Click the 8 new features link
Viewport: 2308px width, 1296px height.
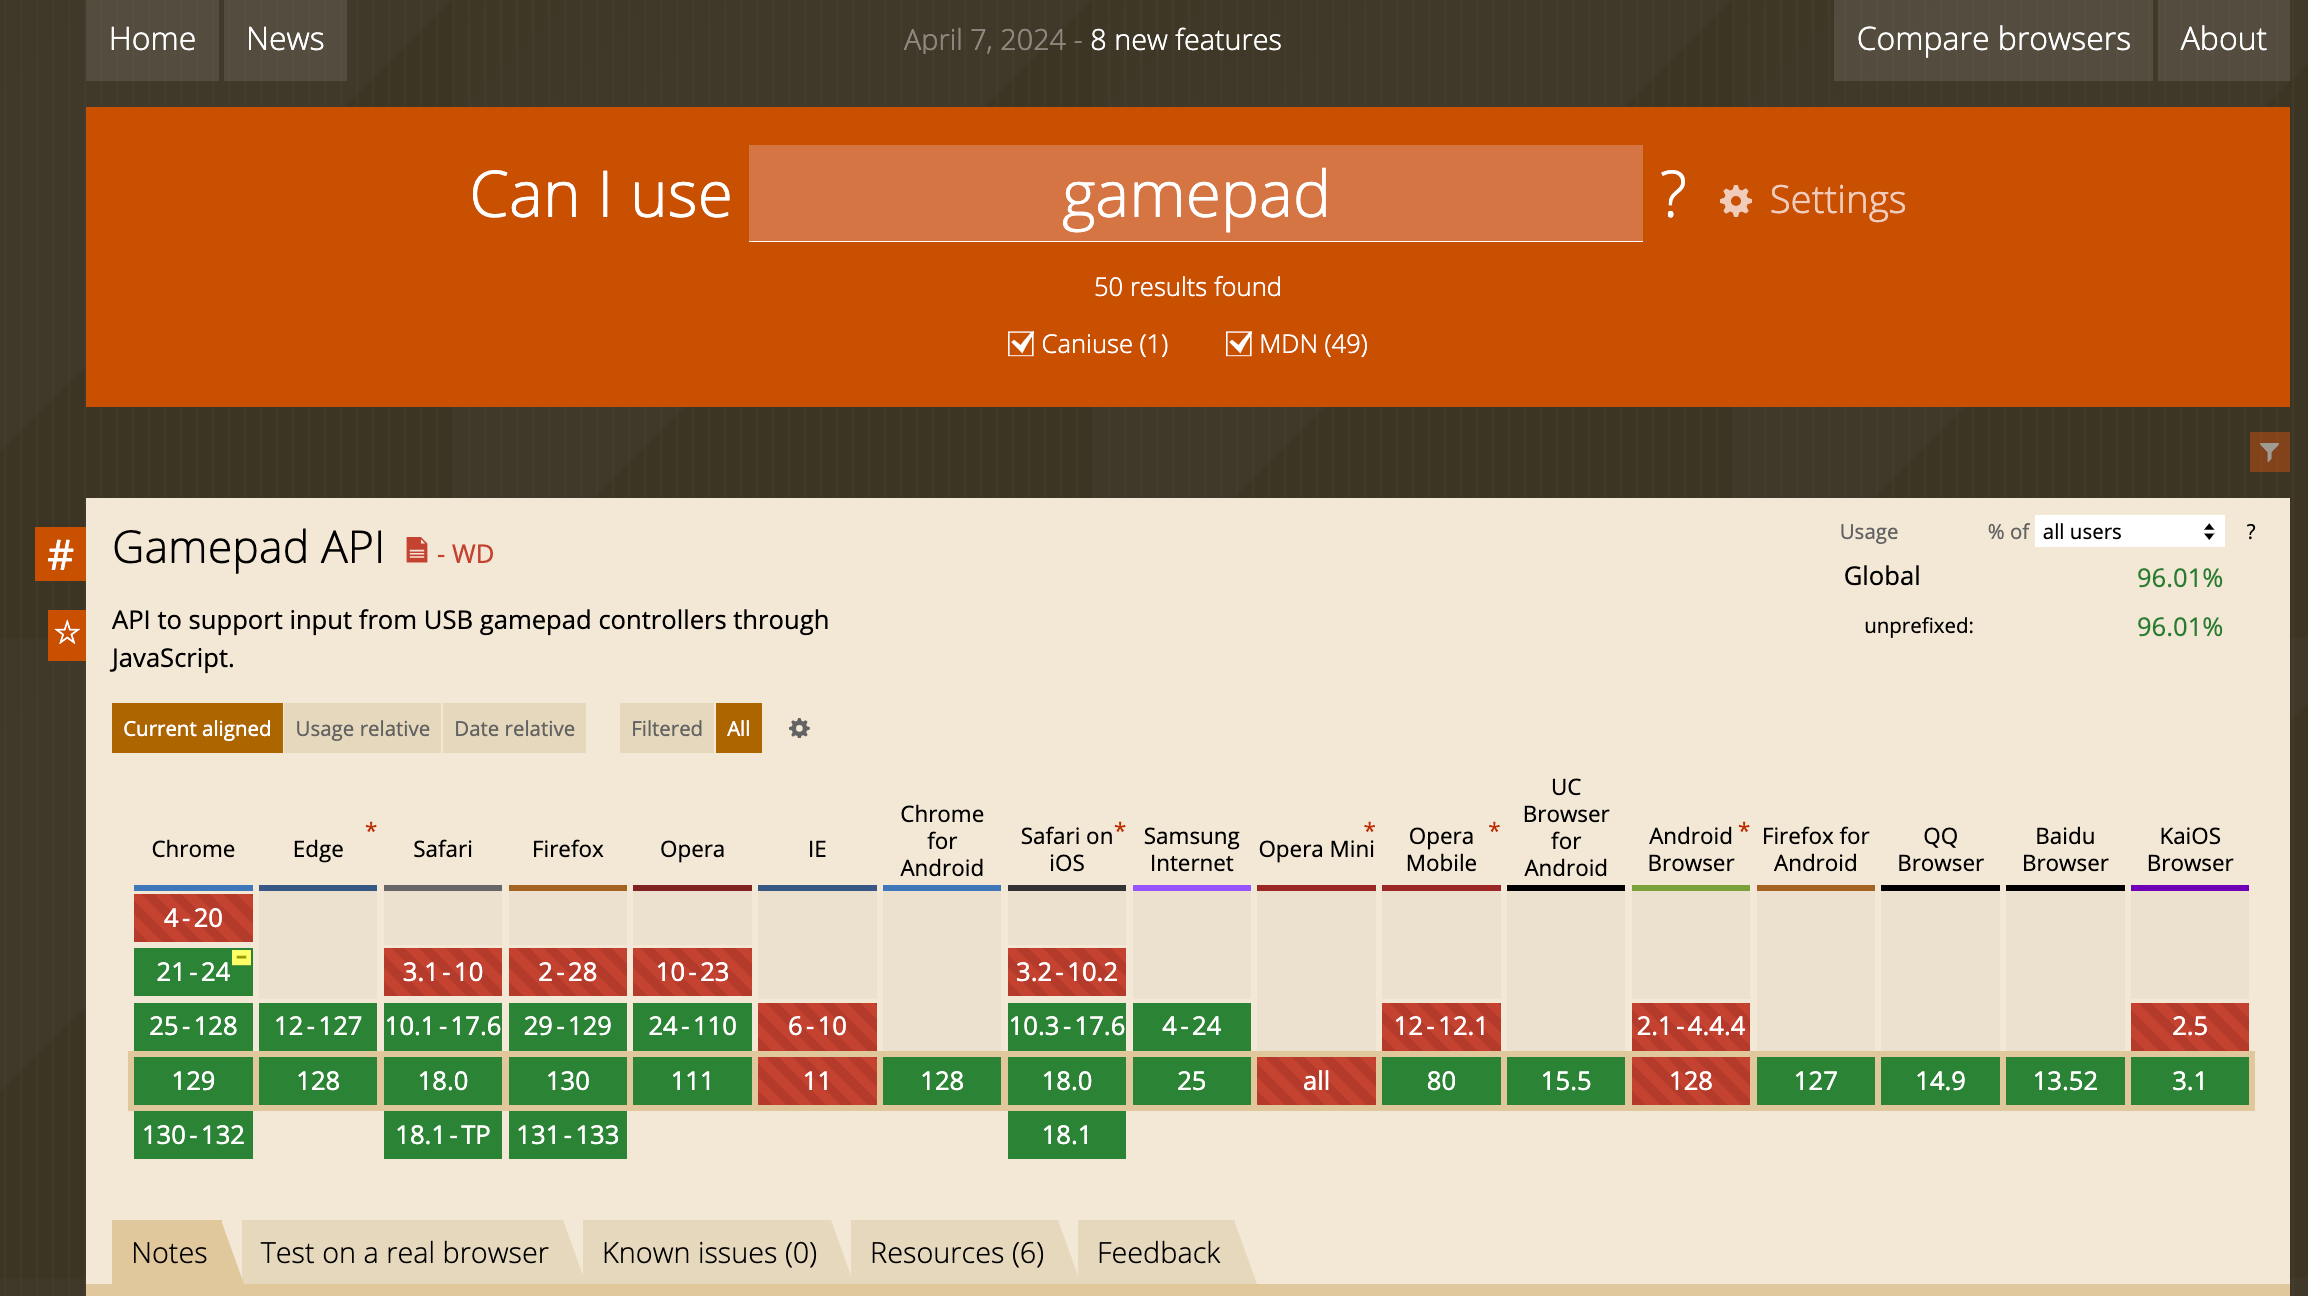point(1185,40)
